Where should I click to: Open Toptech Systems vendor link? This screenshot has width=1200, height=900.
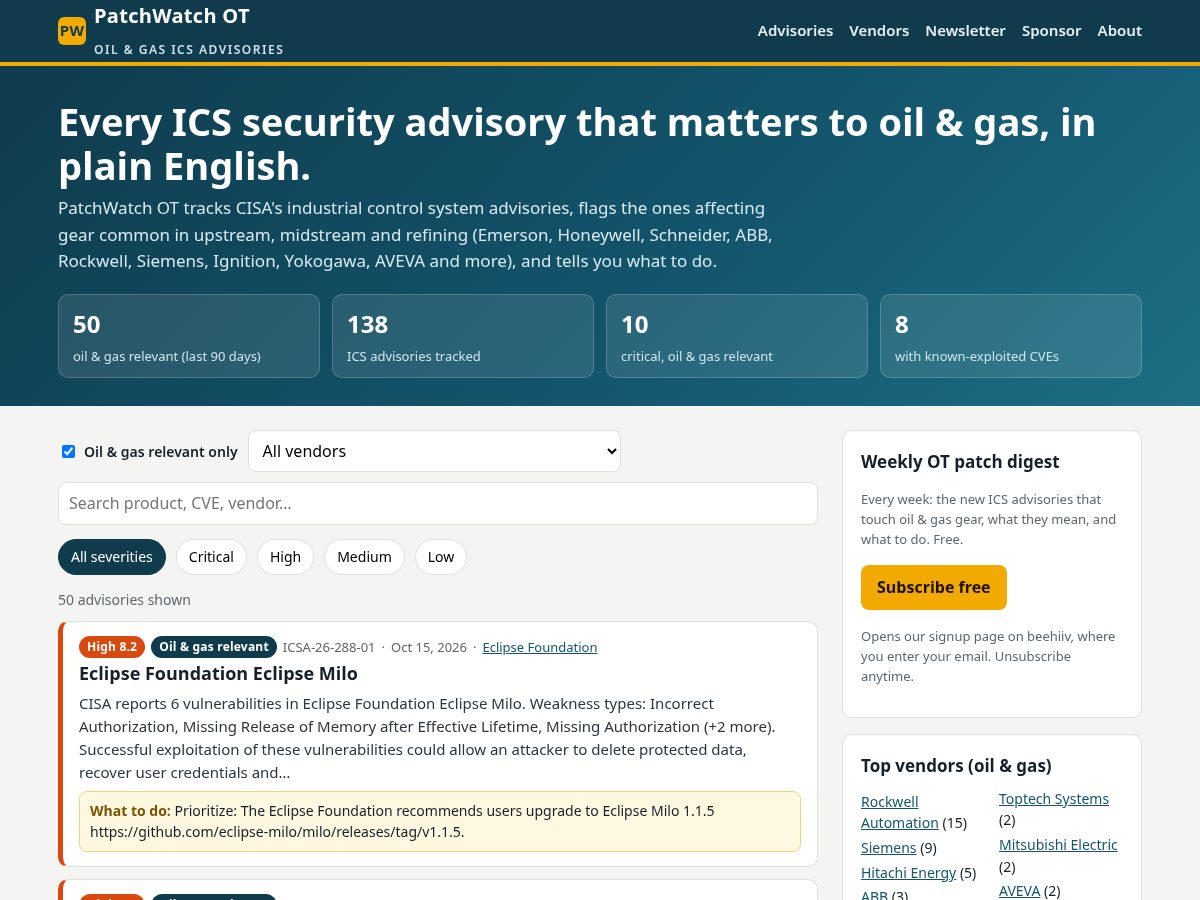(1054, 799)
